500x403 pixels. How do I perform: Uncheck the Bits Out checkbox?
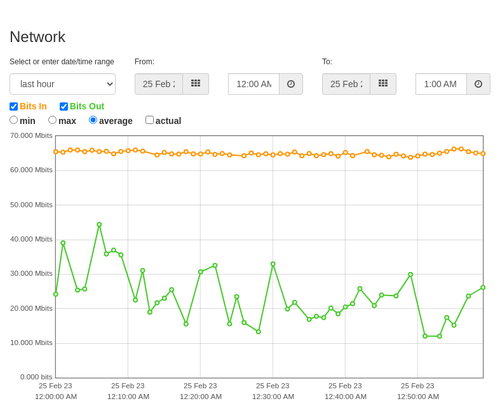point(64,106)
